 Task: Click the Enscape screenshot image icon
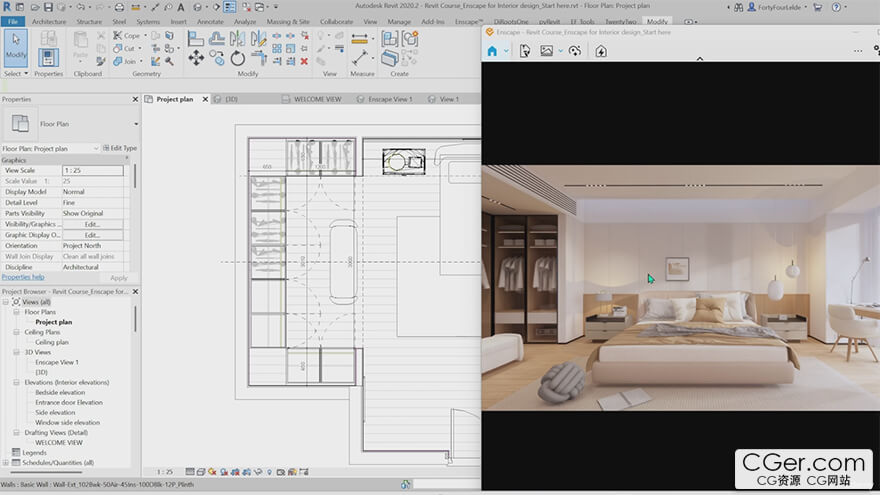click(546, 51)
